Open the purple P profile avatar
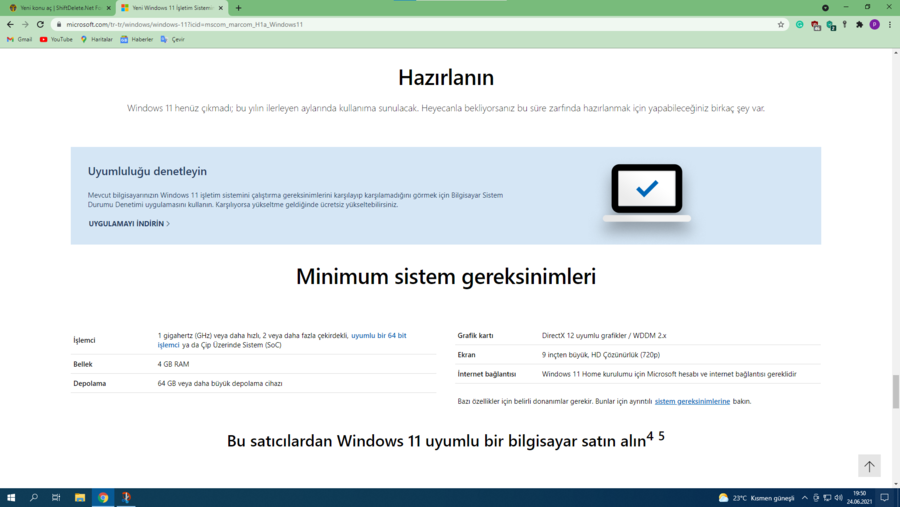Image resolution: width=900 pixels, height=507 pixels. click(x=875, y=25)
